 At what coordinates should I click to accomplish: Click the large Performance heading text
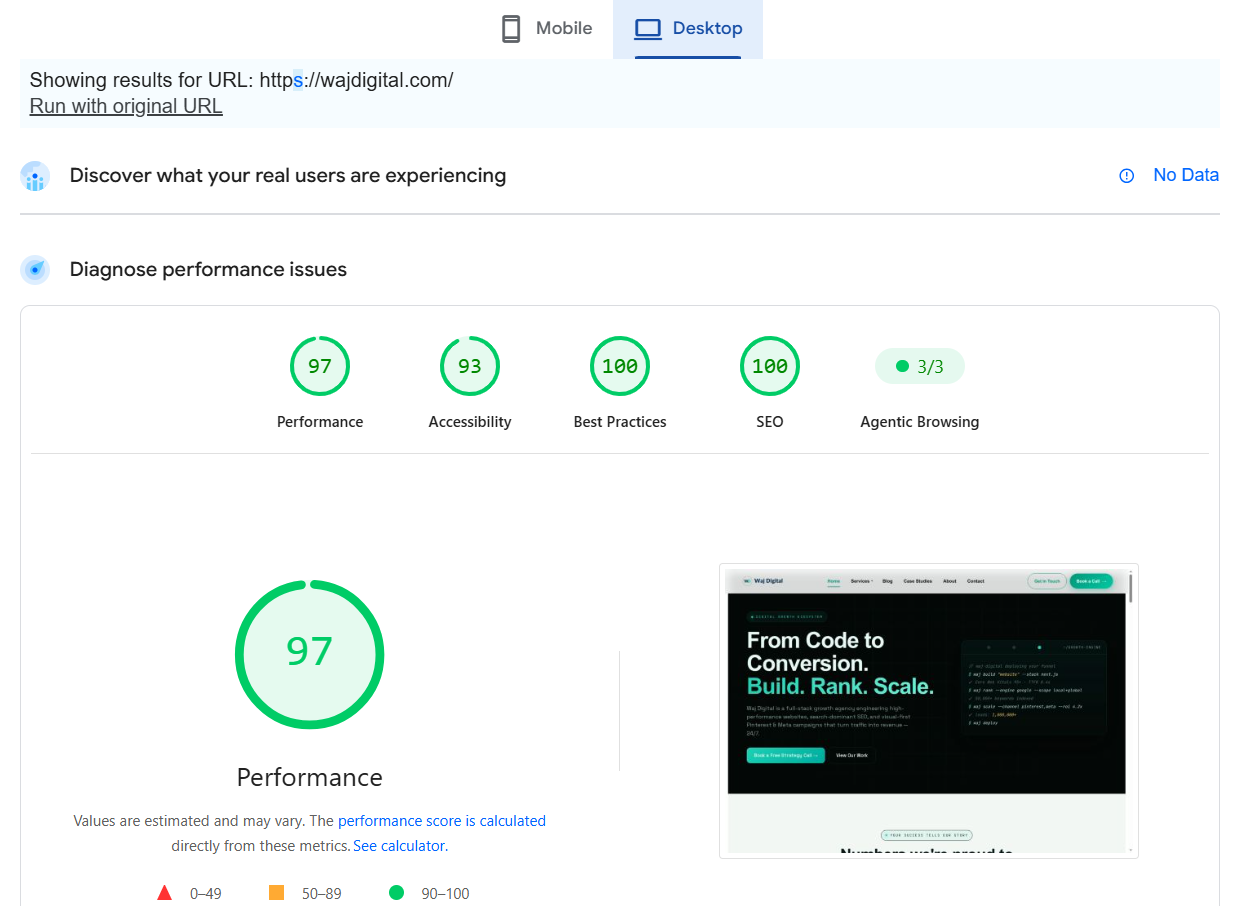(310, 777)
